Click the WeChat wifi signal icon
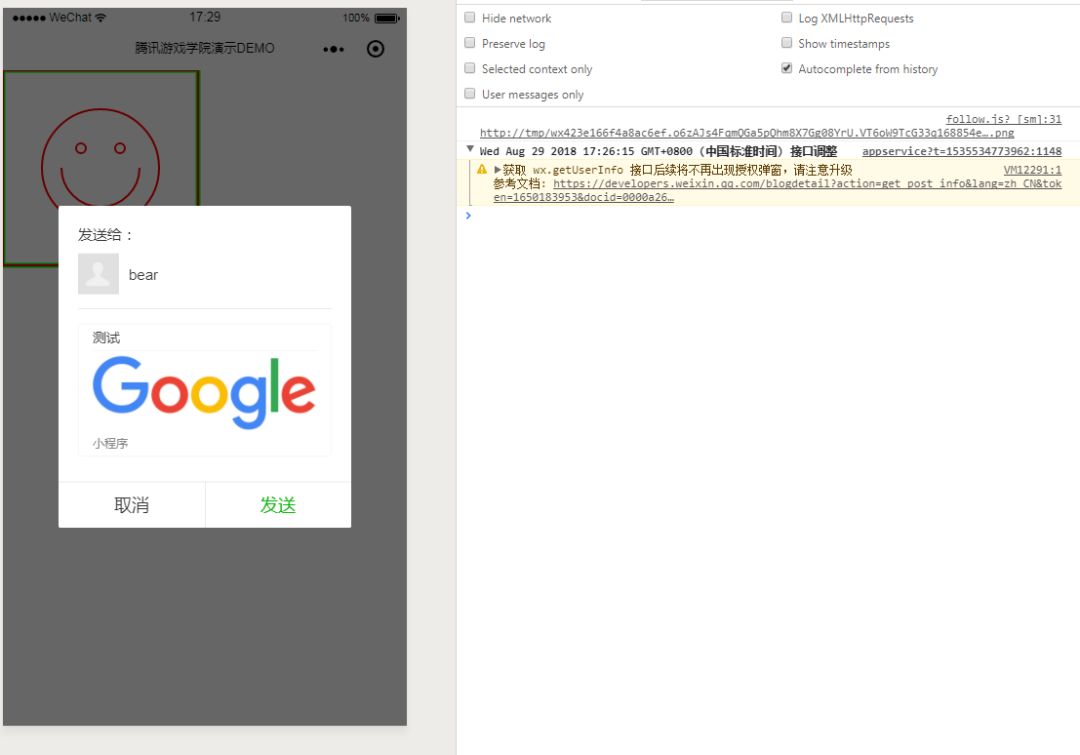Screen dimensions: 1080x755 tap(101, 17)
